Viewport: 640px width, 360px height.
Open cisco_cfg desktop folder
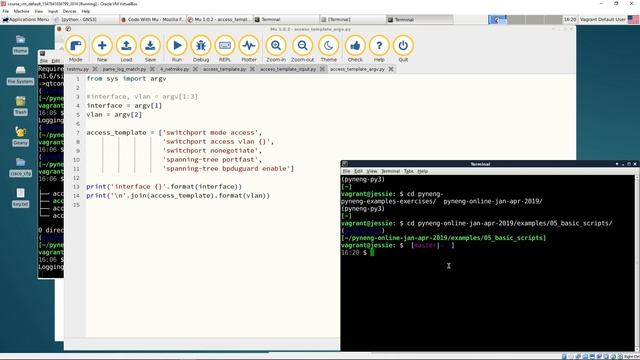point(20,167)
